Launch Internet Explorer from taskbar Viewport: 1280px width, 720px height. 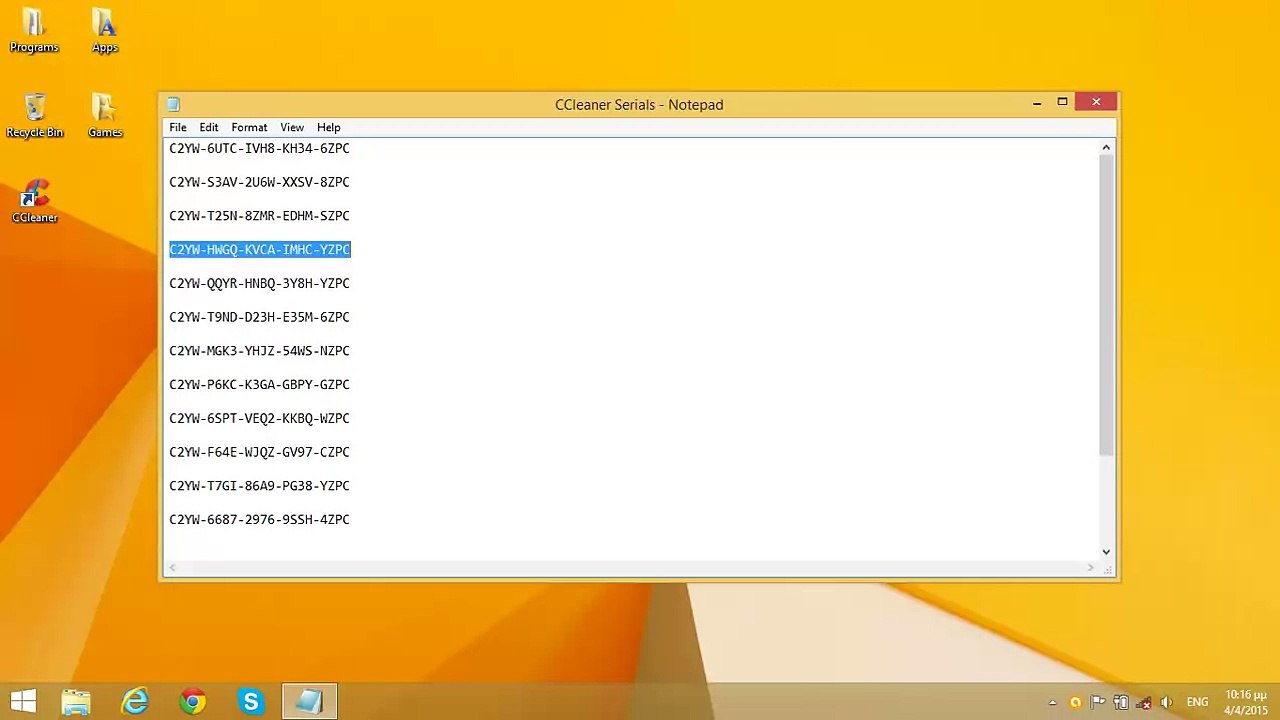[134, 702]
